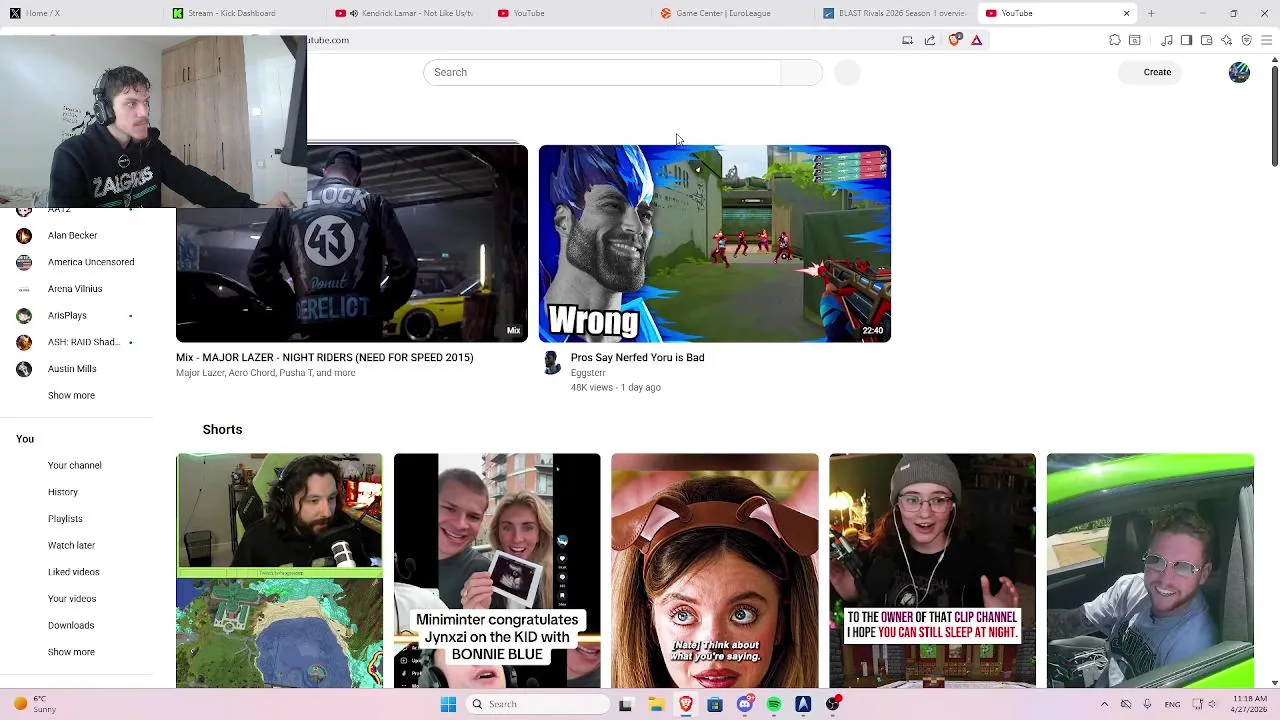Screen dimensions: 1280x720
Task: Expand the You section Show more
Action: pos(71,652)
